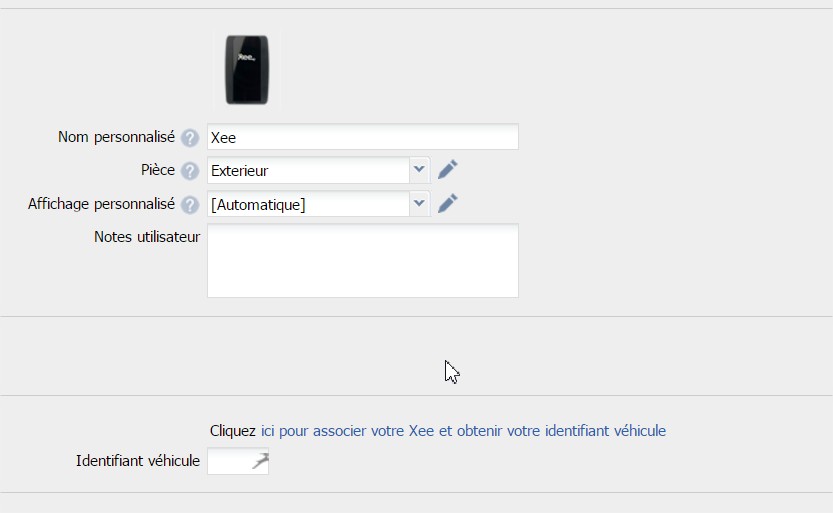Edit rooms with pencil beside Exterieur
This screenshot has width=833, height=513.
447,169
